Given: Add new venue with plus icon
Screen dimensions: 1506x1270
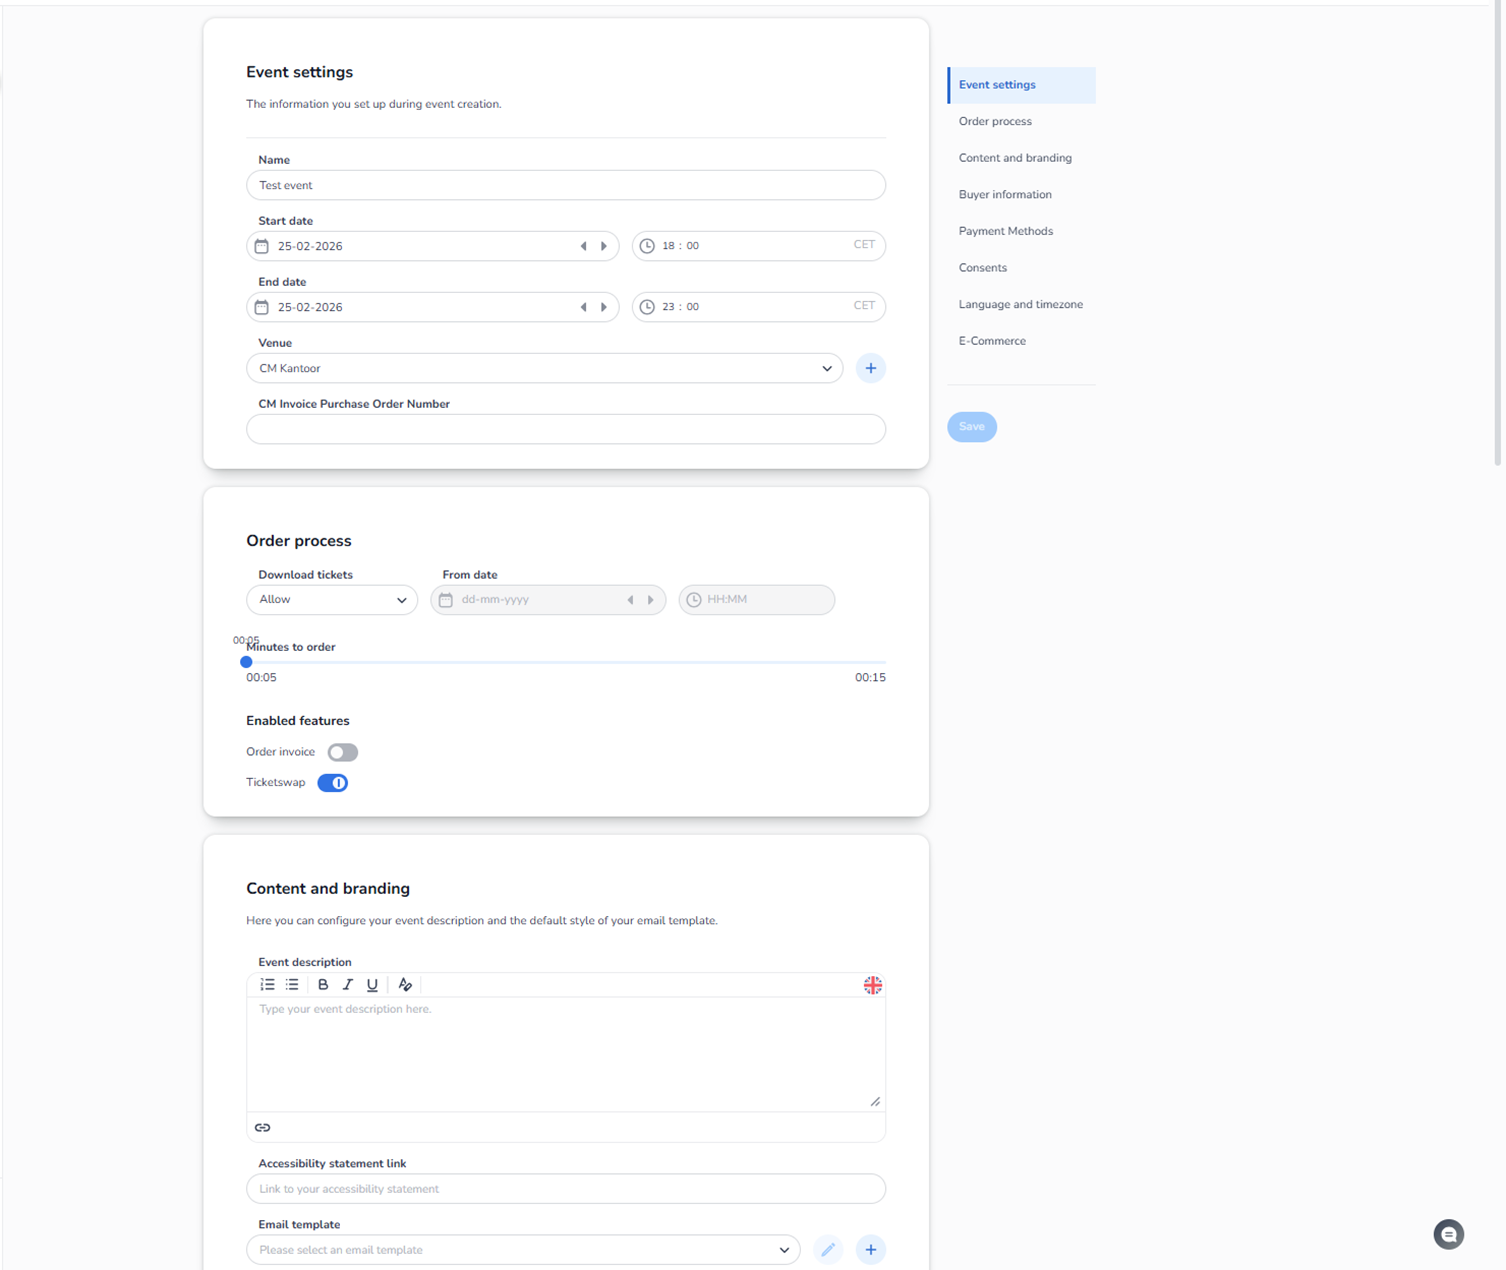Looking at the screenshot, I should coord(870,368).
